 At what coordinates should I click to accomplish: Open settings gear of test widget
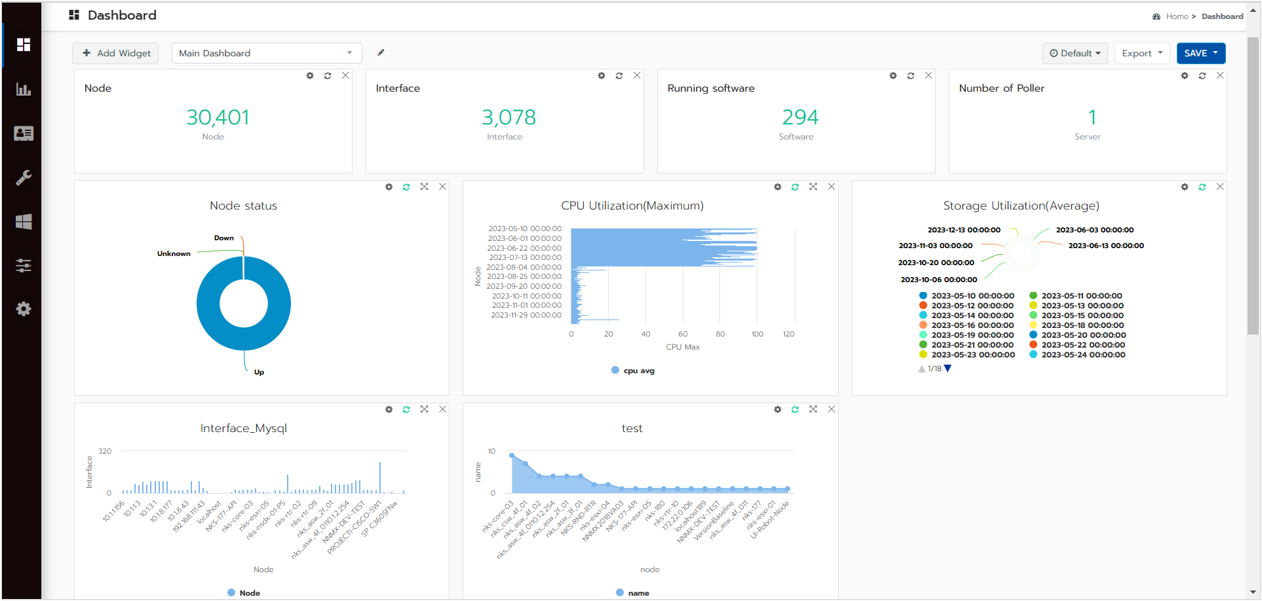778,409
